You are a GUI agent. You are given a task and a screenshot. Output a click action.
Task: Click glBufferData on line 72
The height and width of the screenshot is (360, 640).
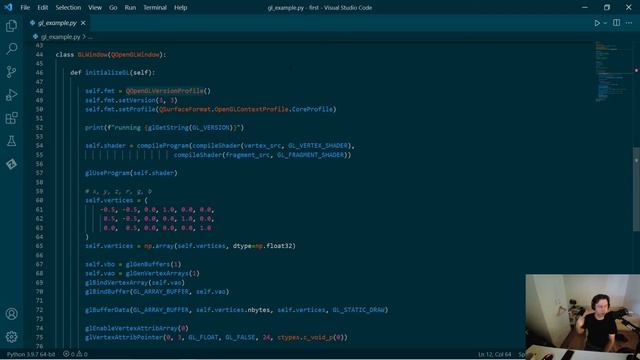tap(107, 310)
